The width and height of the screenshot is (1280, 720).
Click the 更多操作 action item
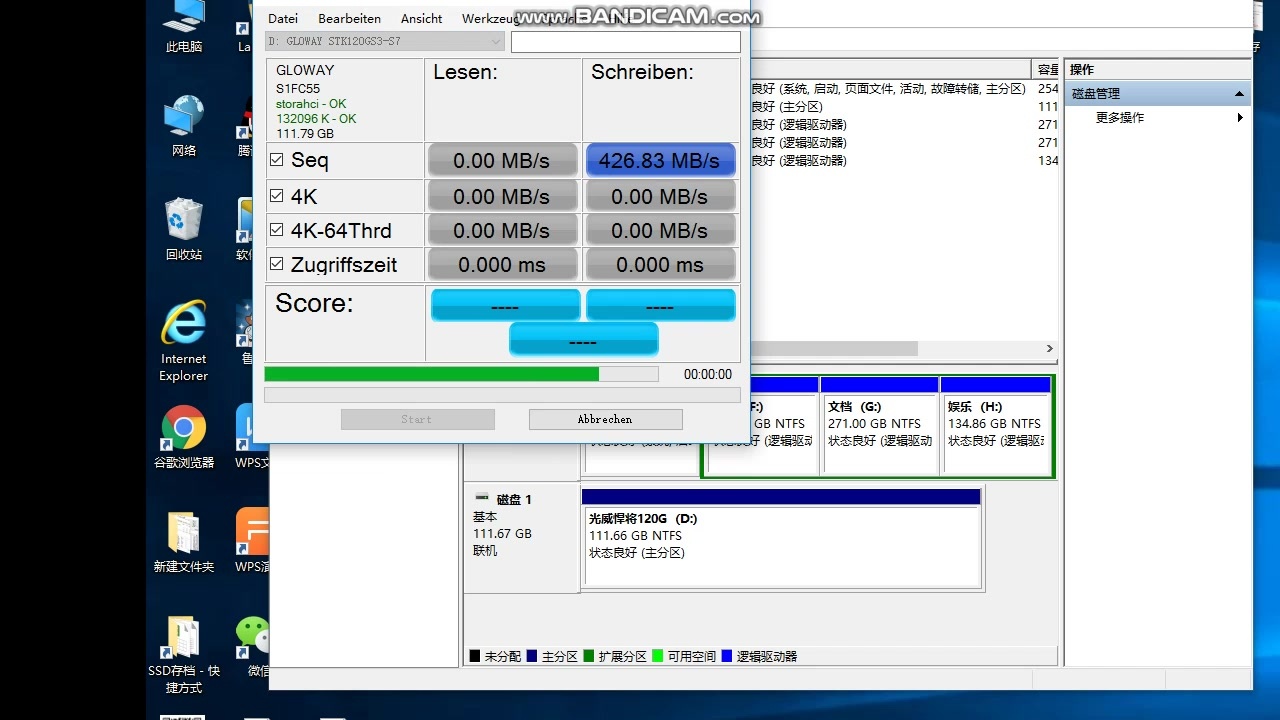point(1120,118)
